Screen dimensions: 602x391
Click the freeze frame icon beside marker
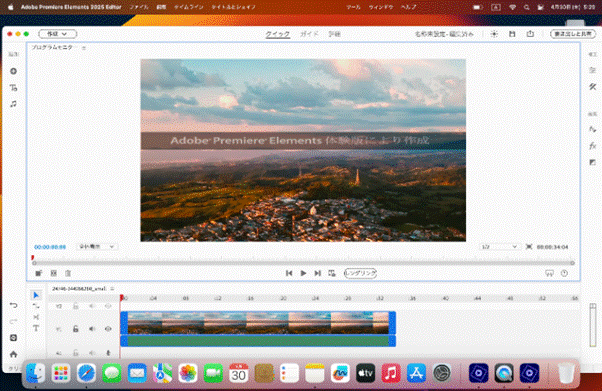point(53,273)
